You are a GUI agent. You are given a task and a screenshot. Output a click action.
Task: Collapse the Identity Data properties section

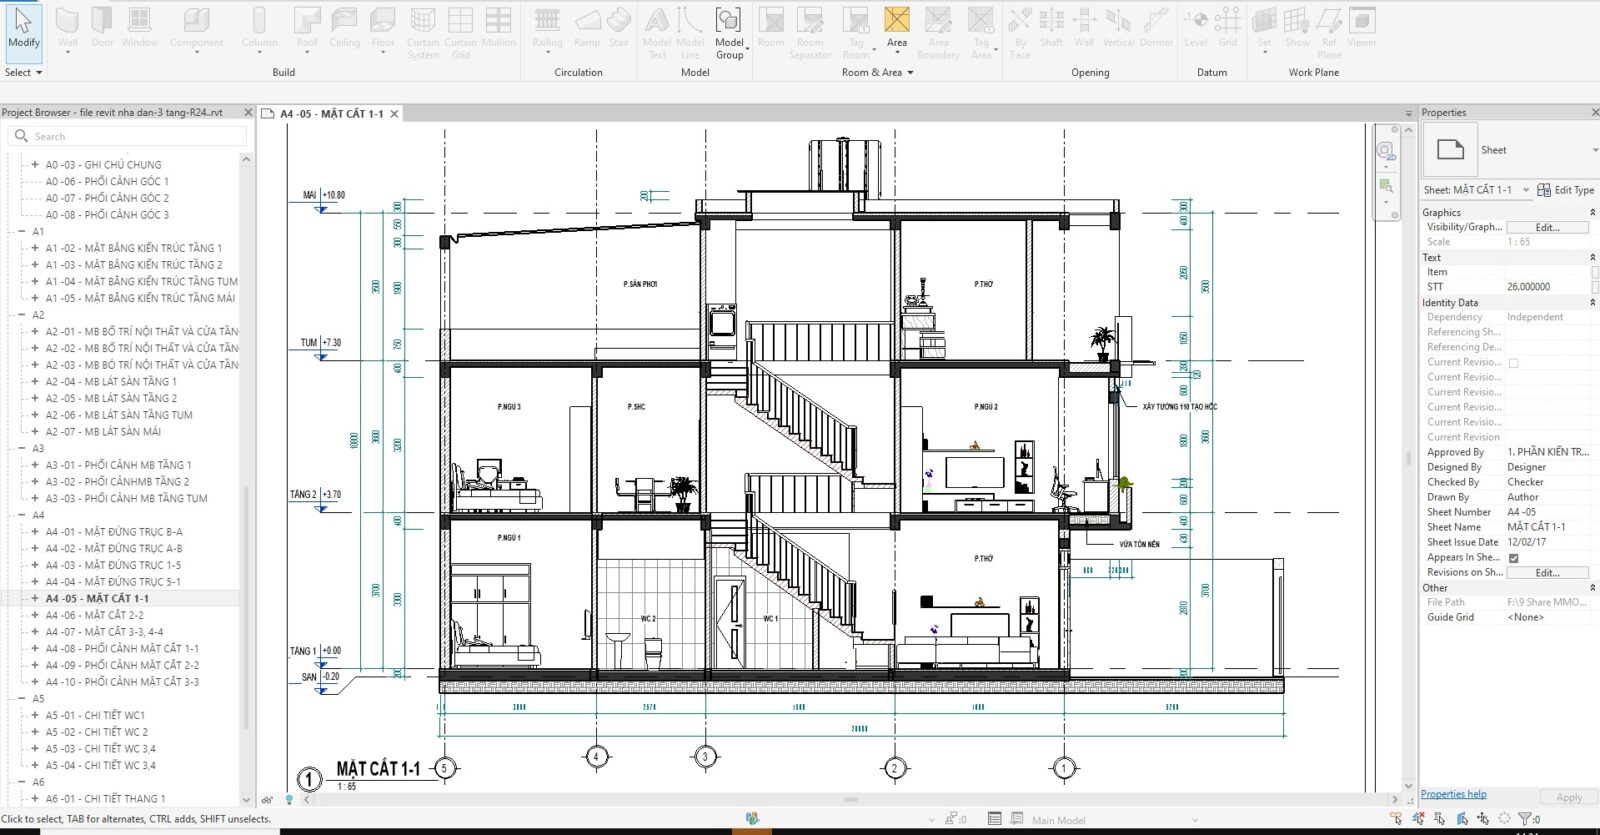1593,302
